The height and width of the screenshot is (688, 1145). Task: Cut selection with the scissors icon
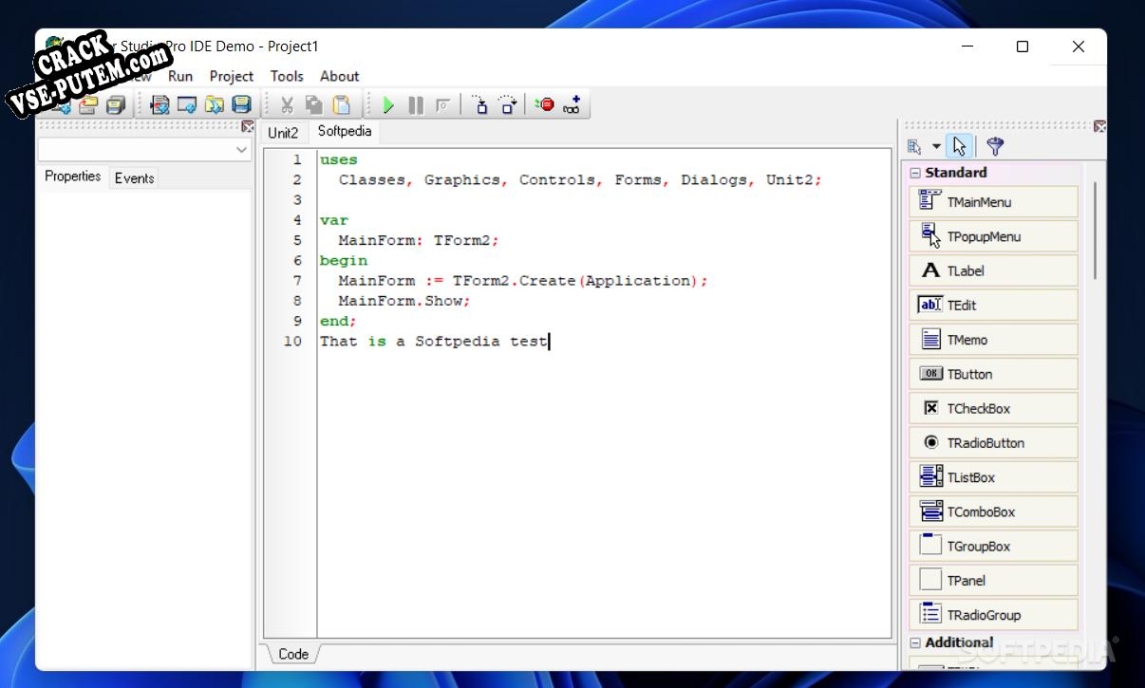click(287, 105)
